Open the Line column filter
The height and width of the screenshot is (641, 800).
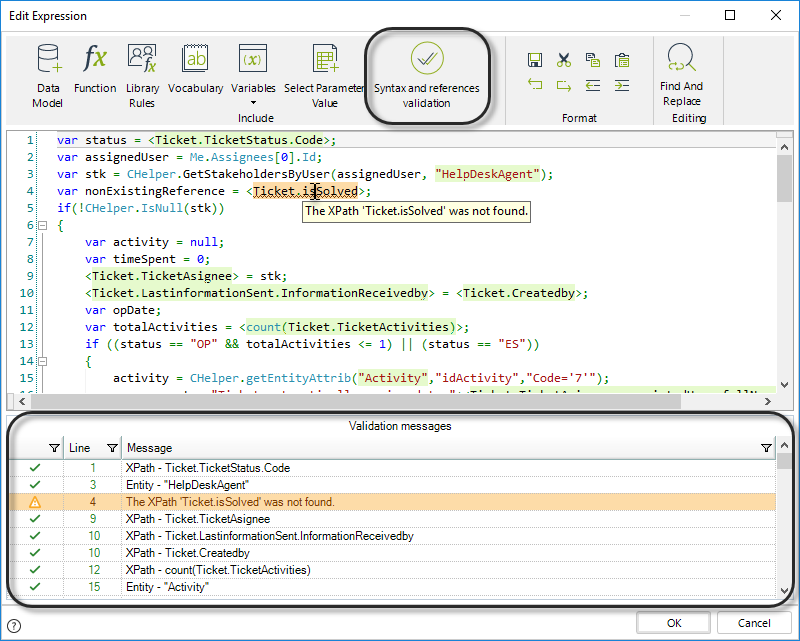112,448
